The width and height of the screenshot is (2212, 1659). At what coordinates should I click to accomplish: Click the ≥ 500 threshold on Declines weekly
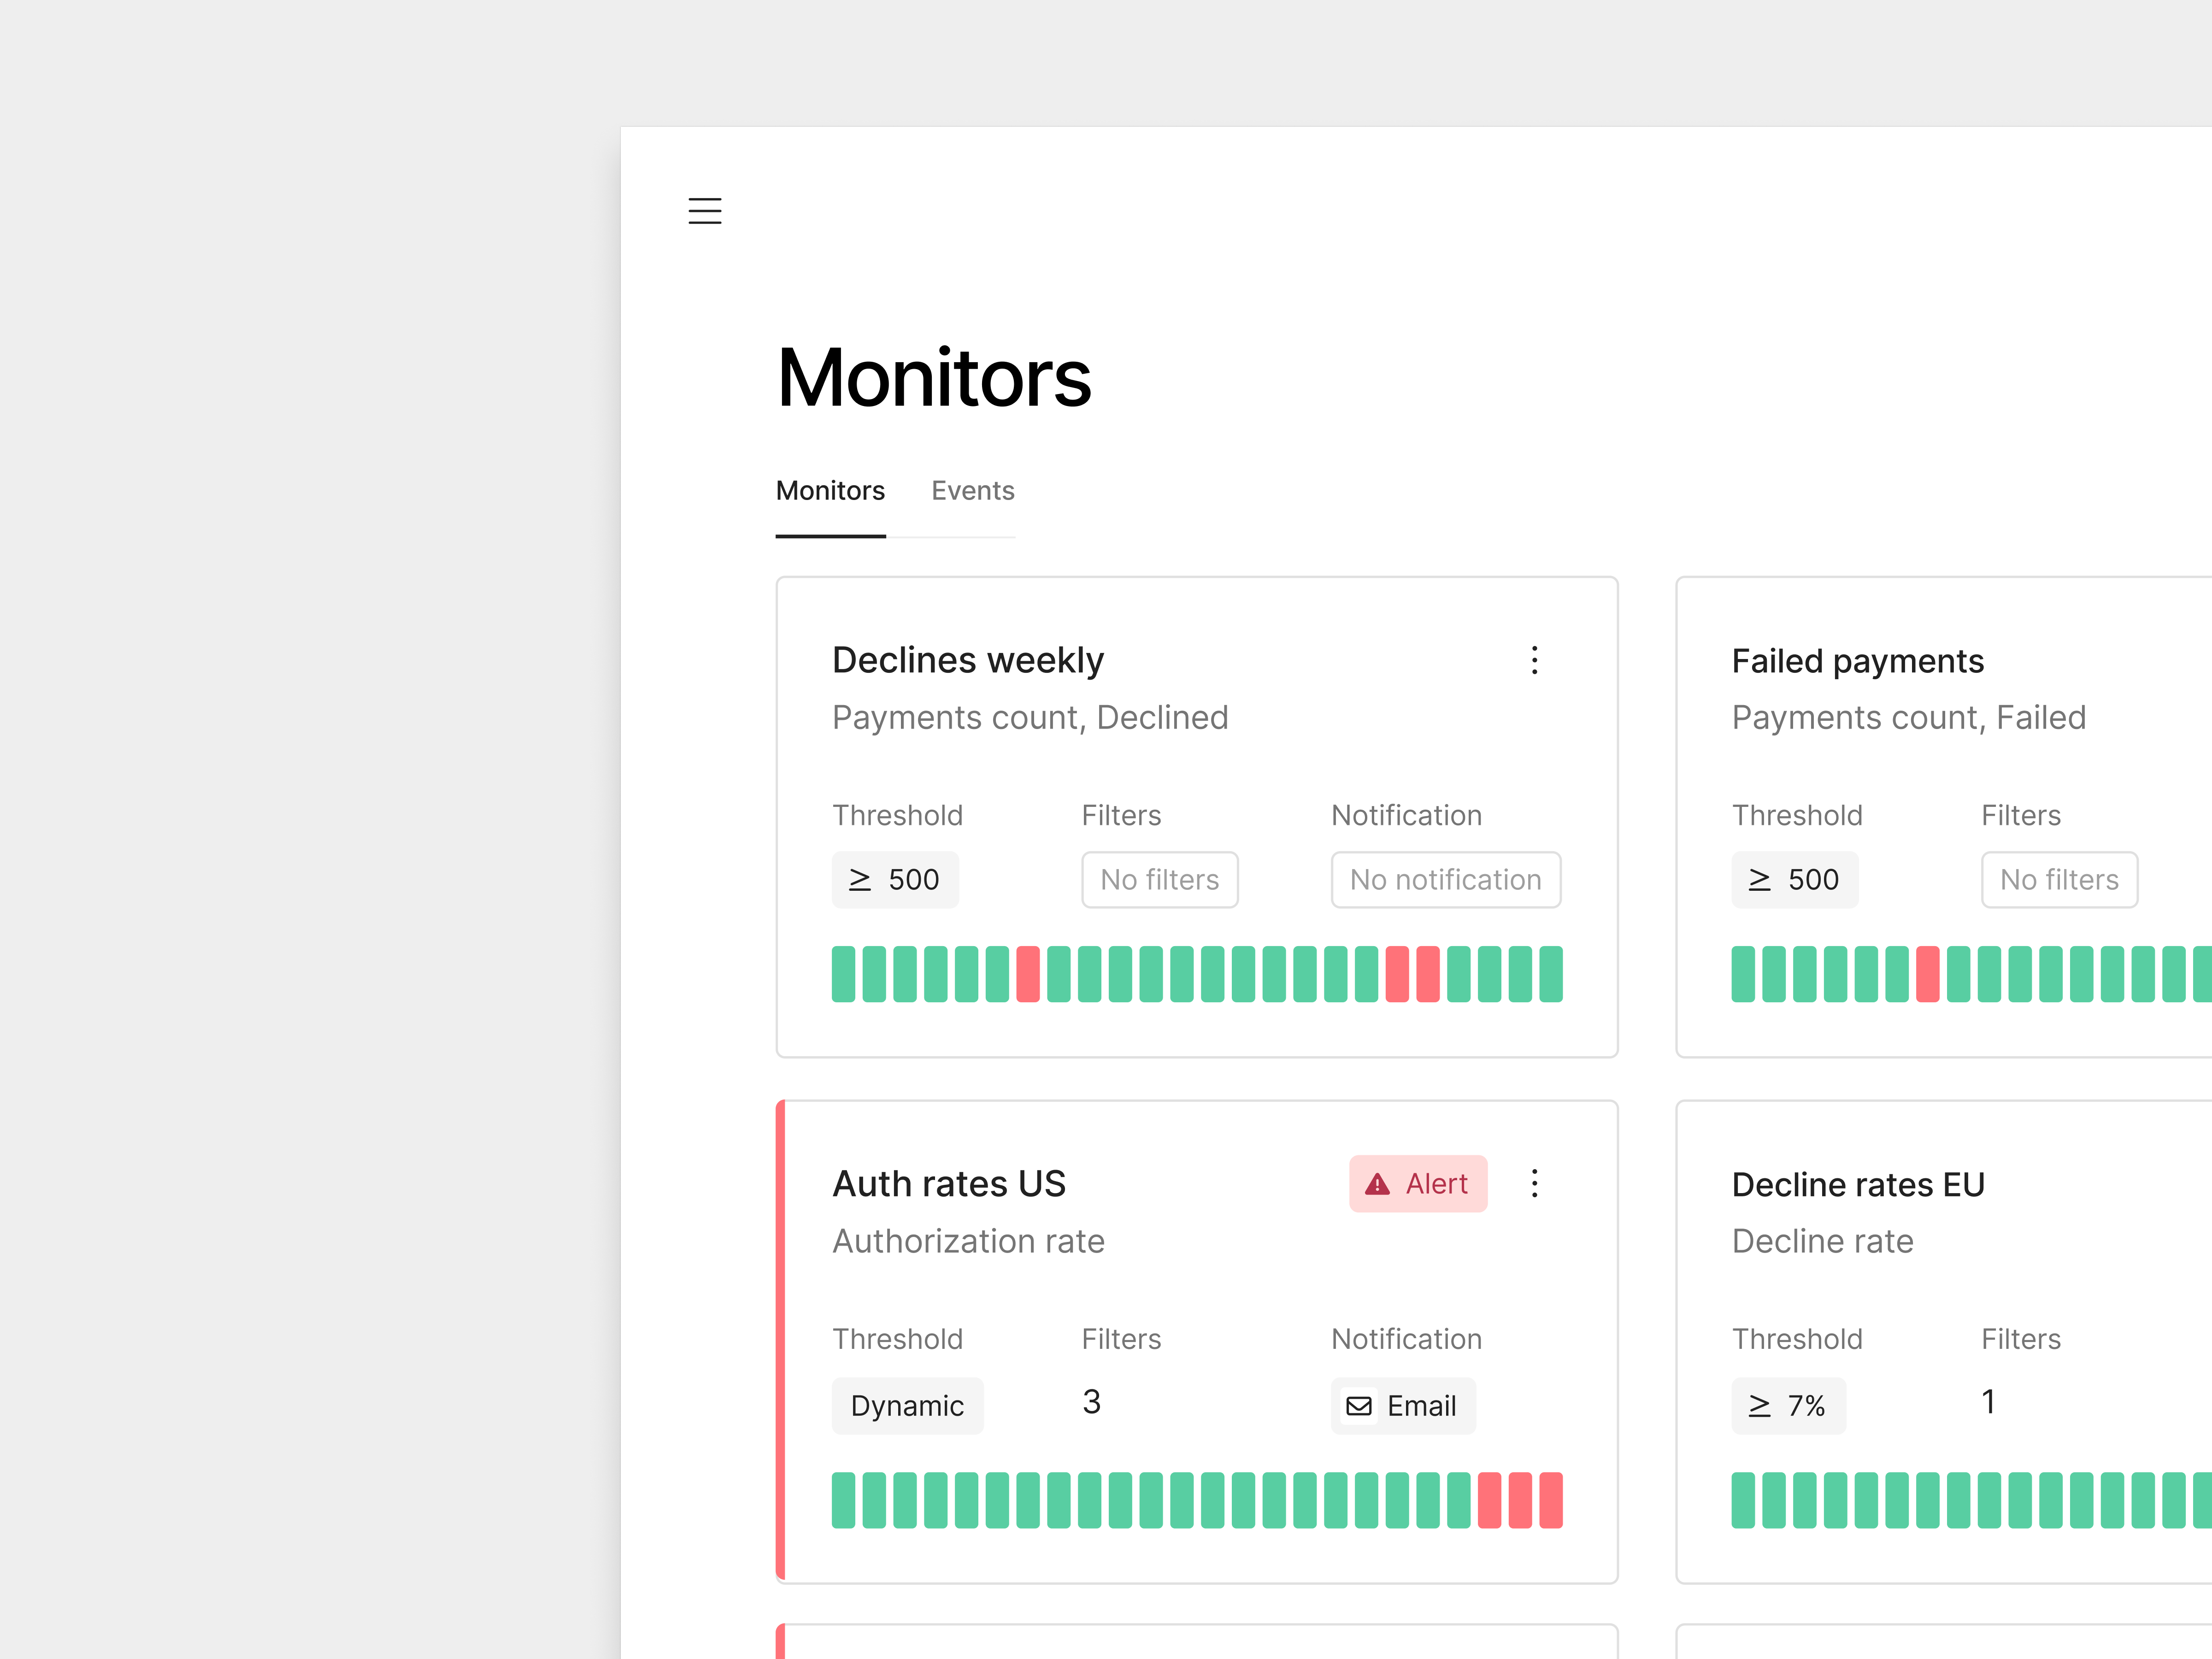pyautogui.click(x=895, y=880)
